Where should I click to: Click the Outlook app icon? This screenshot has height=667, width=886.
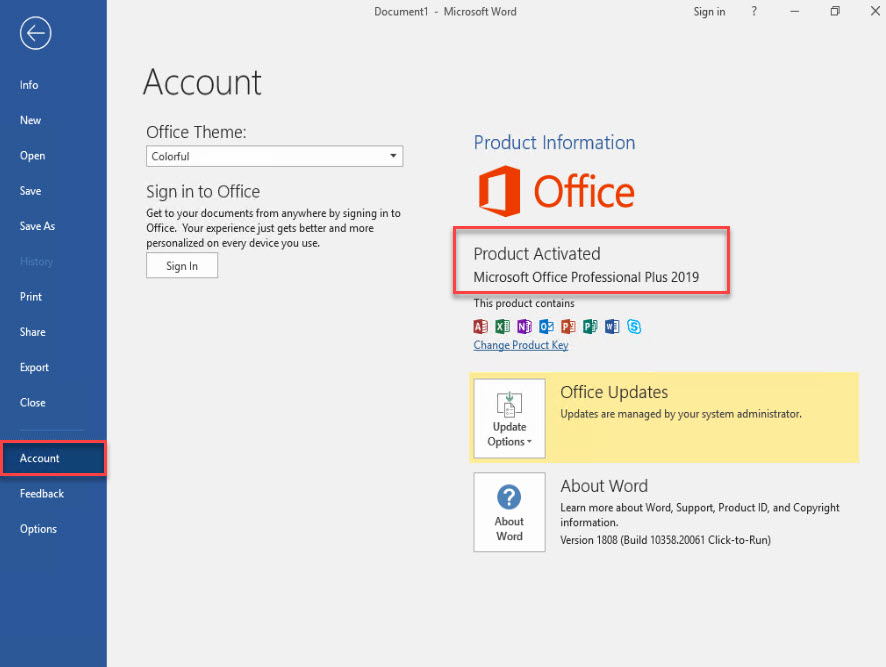click(546, 326)
